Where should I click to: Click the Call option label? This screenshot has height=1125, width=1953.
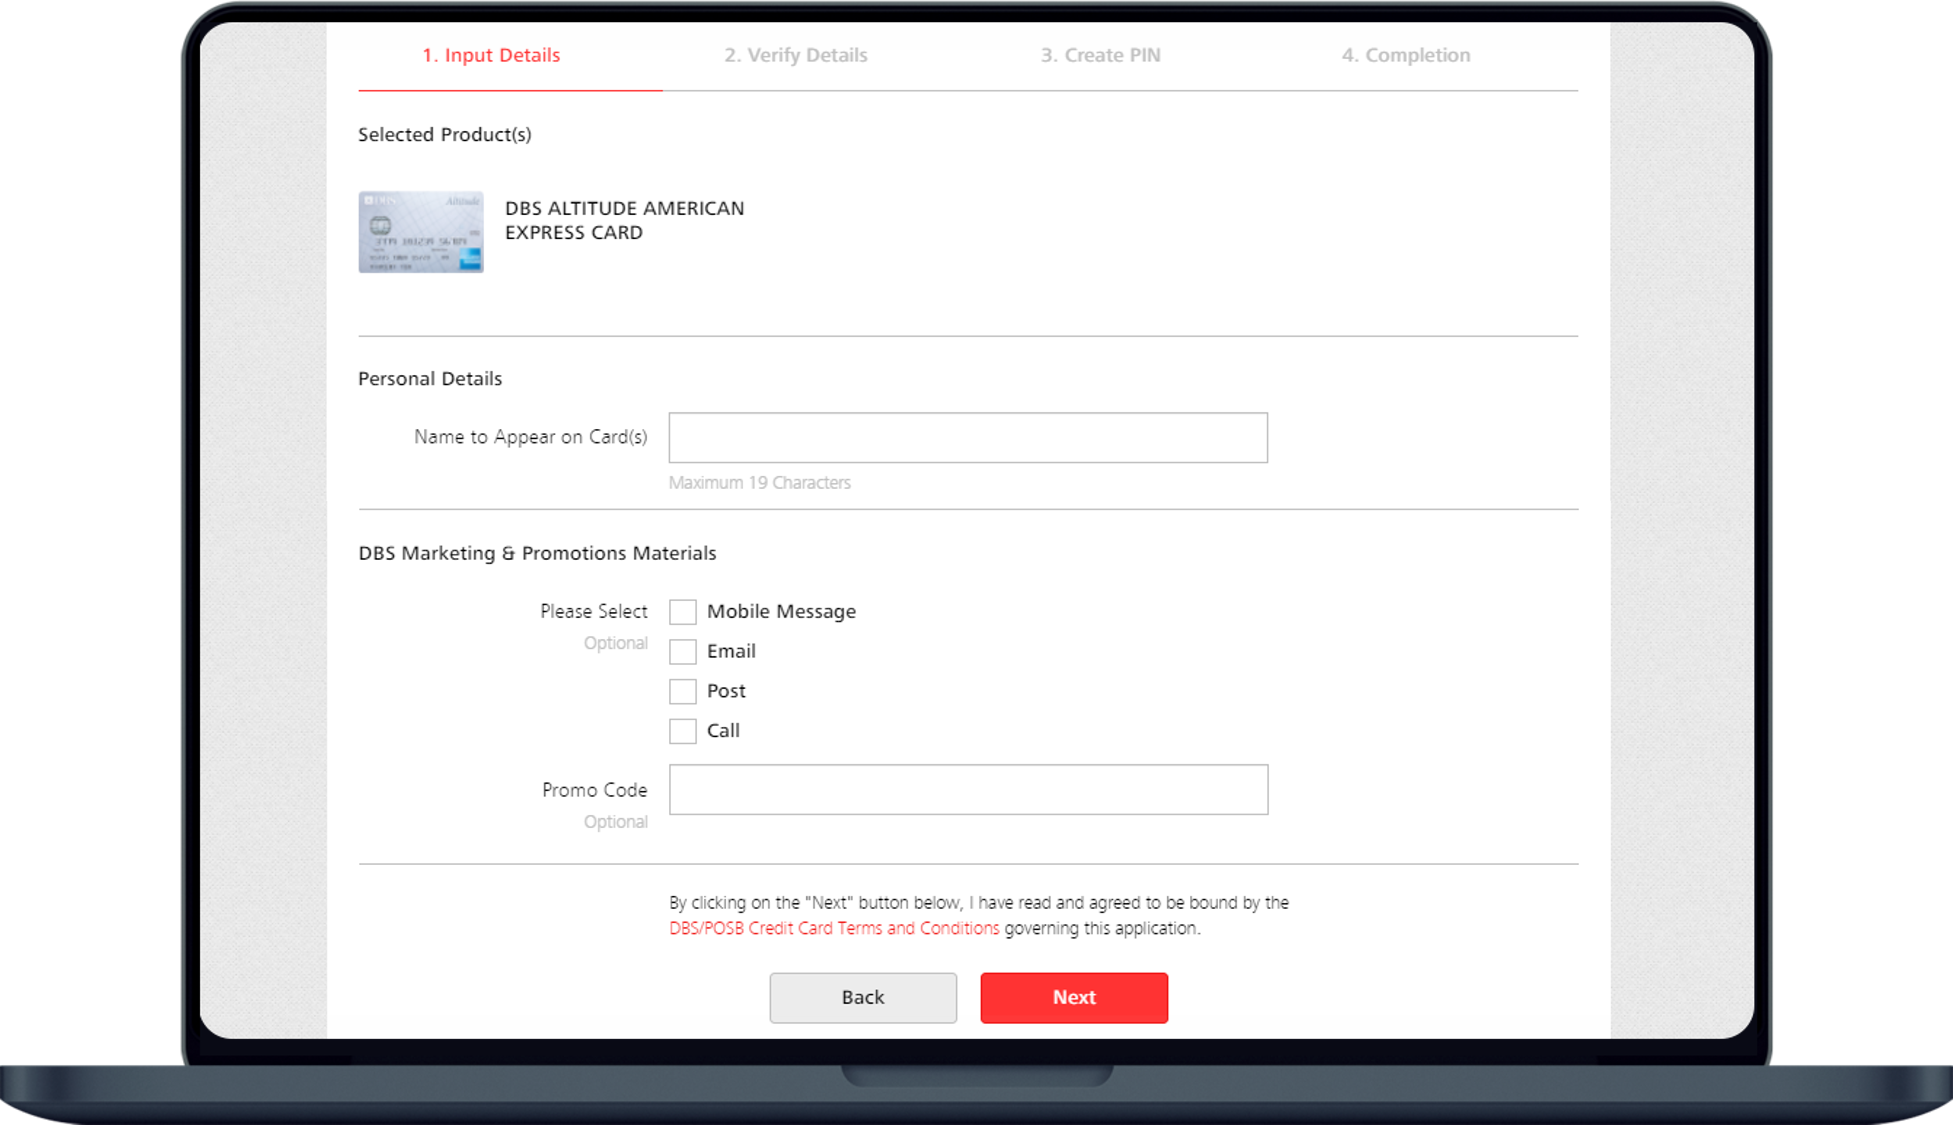tap(723, 731)
